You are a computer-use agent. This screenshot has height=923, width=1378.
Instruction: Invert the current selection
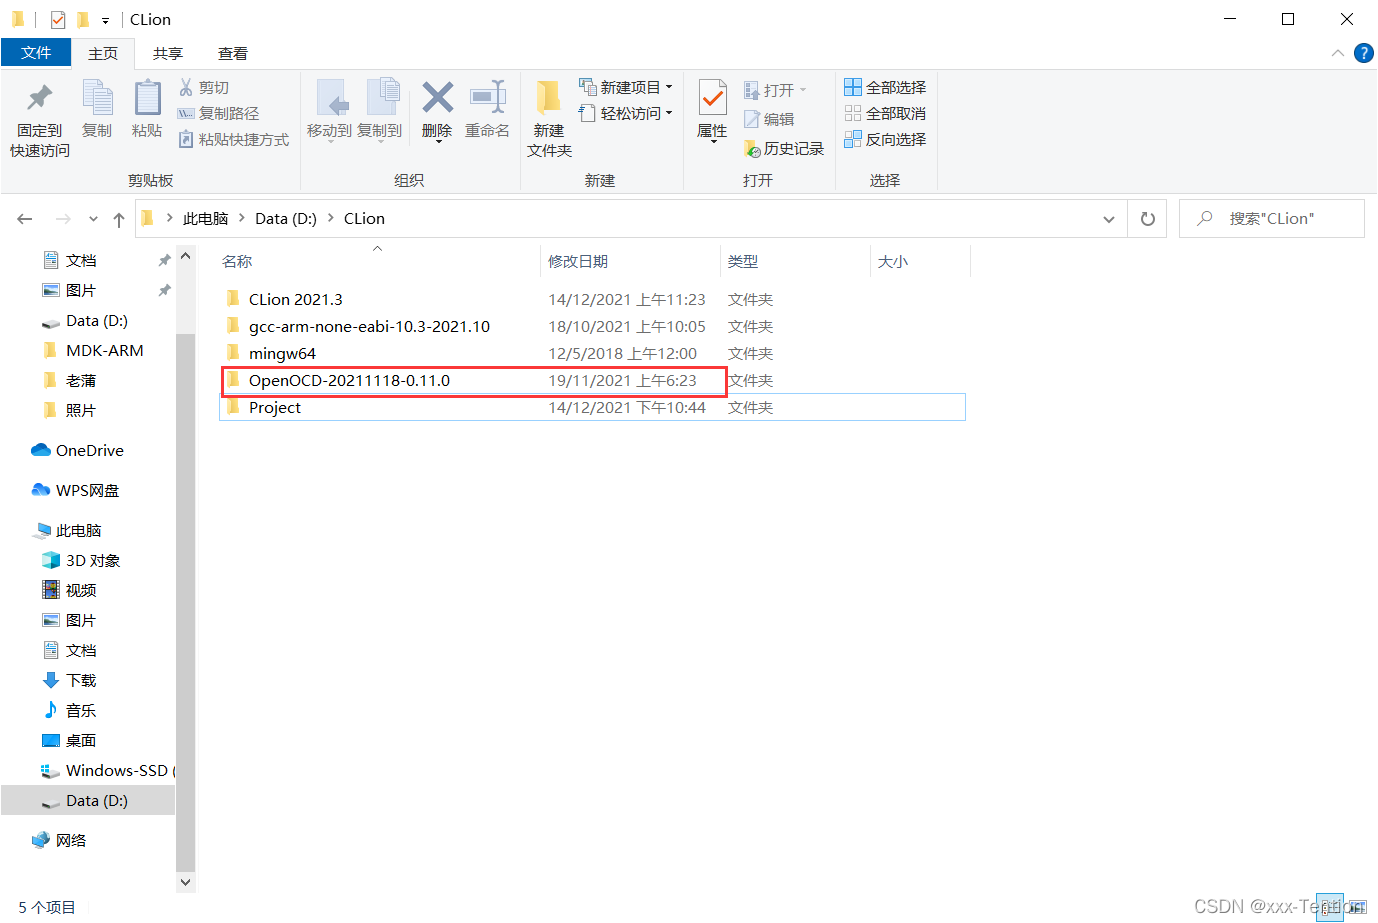click(x=885, y=140)
